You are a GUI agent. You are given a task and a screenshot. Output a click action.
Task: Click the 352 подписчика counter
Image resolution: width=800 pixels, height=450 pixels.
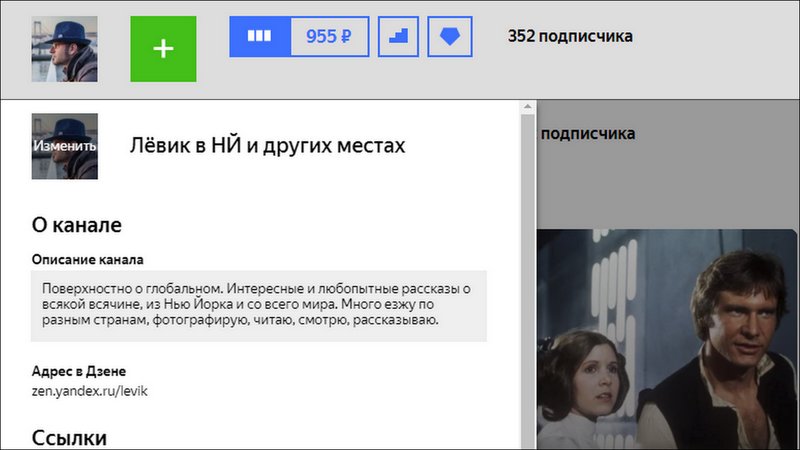[x=570, y=37]
